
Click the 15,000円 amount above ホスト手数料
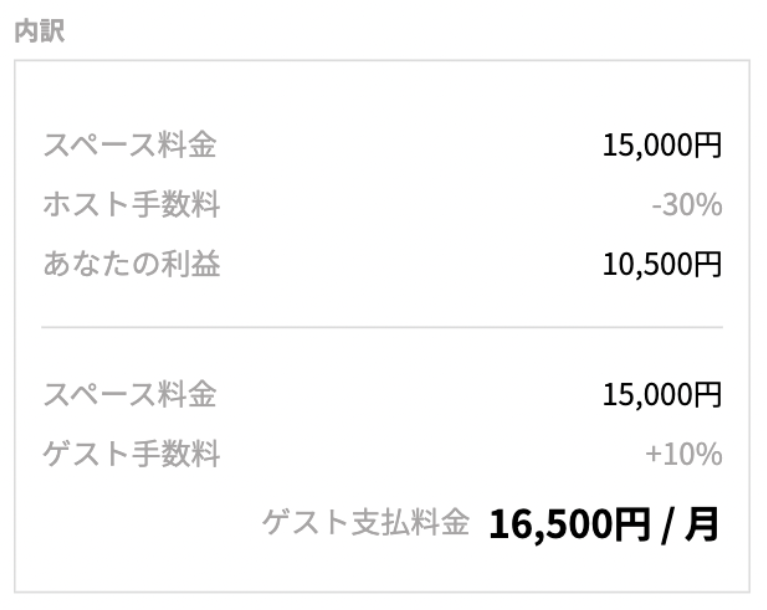pos(661,146)
